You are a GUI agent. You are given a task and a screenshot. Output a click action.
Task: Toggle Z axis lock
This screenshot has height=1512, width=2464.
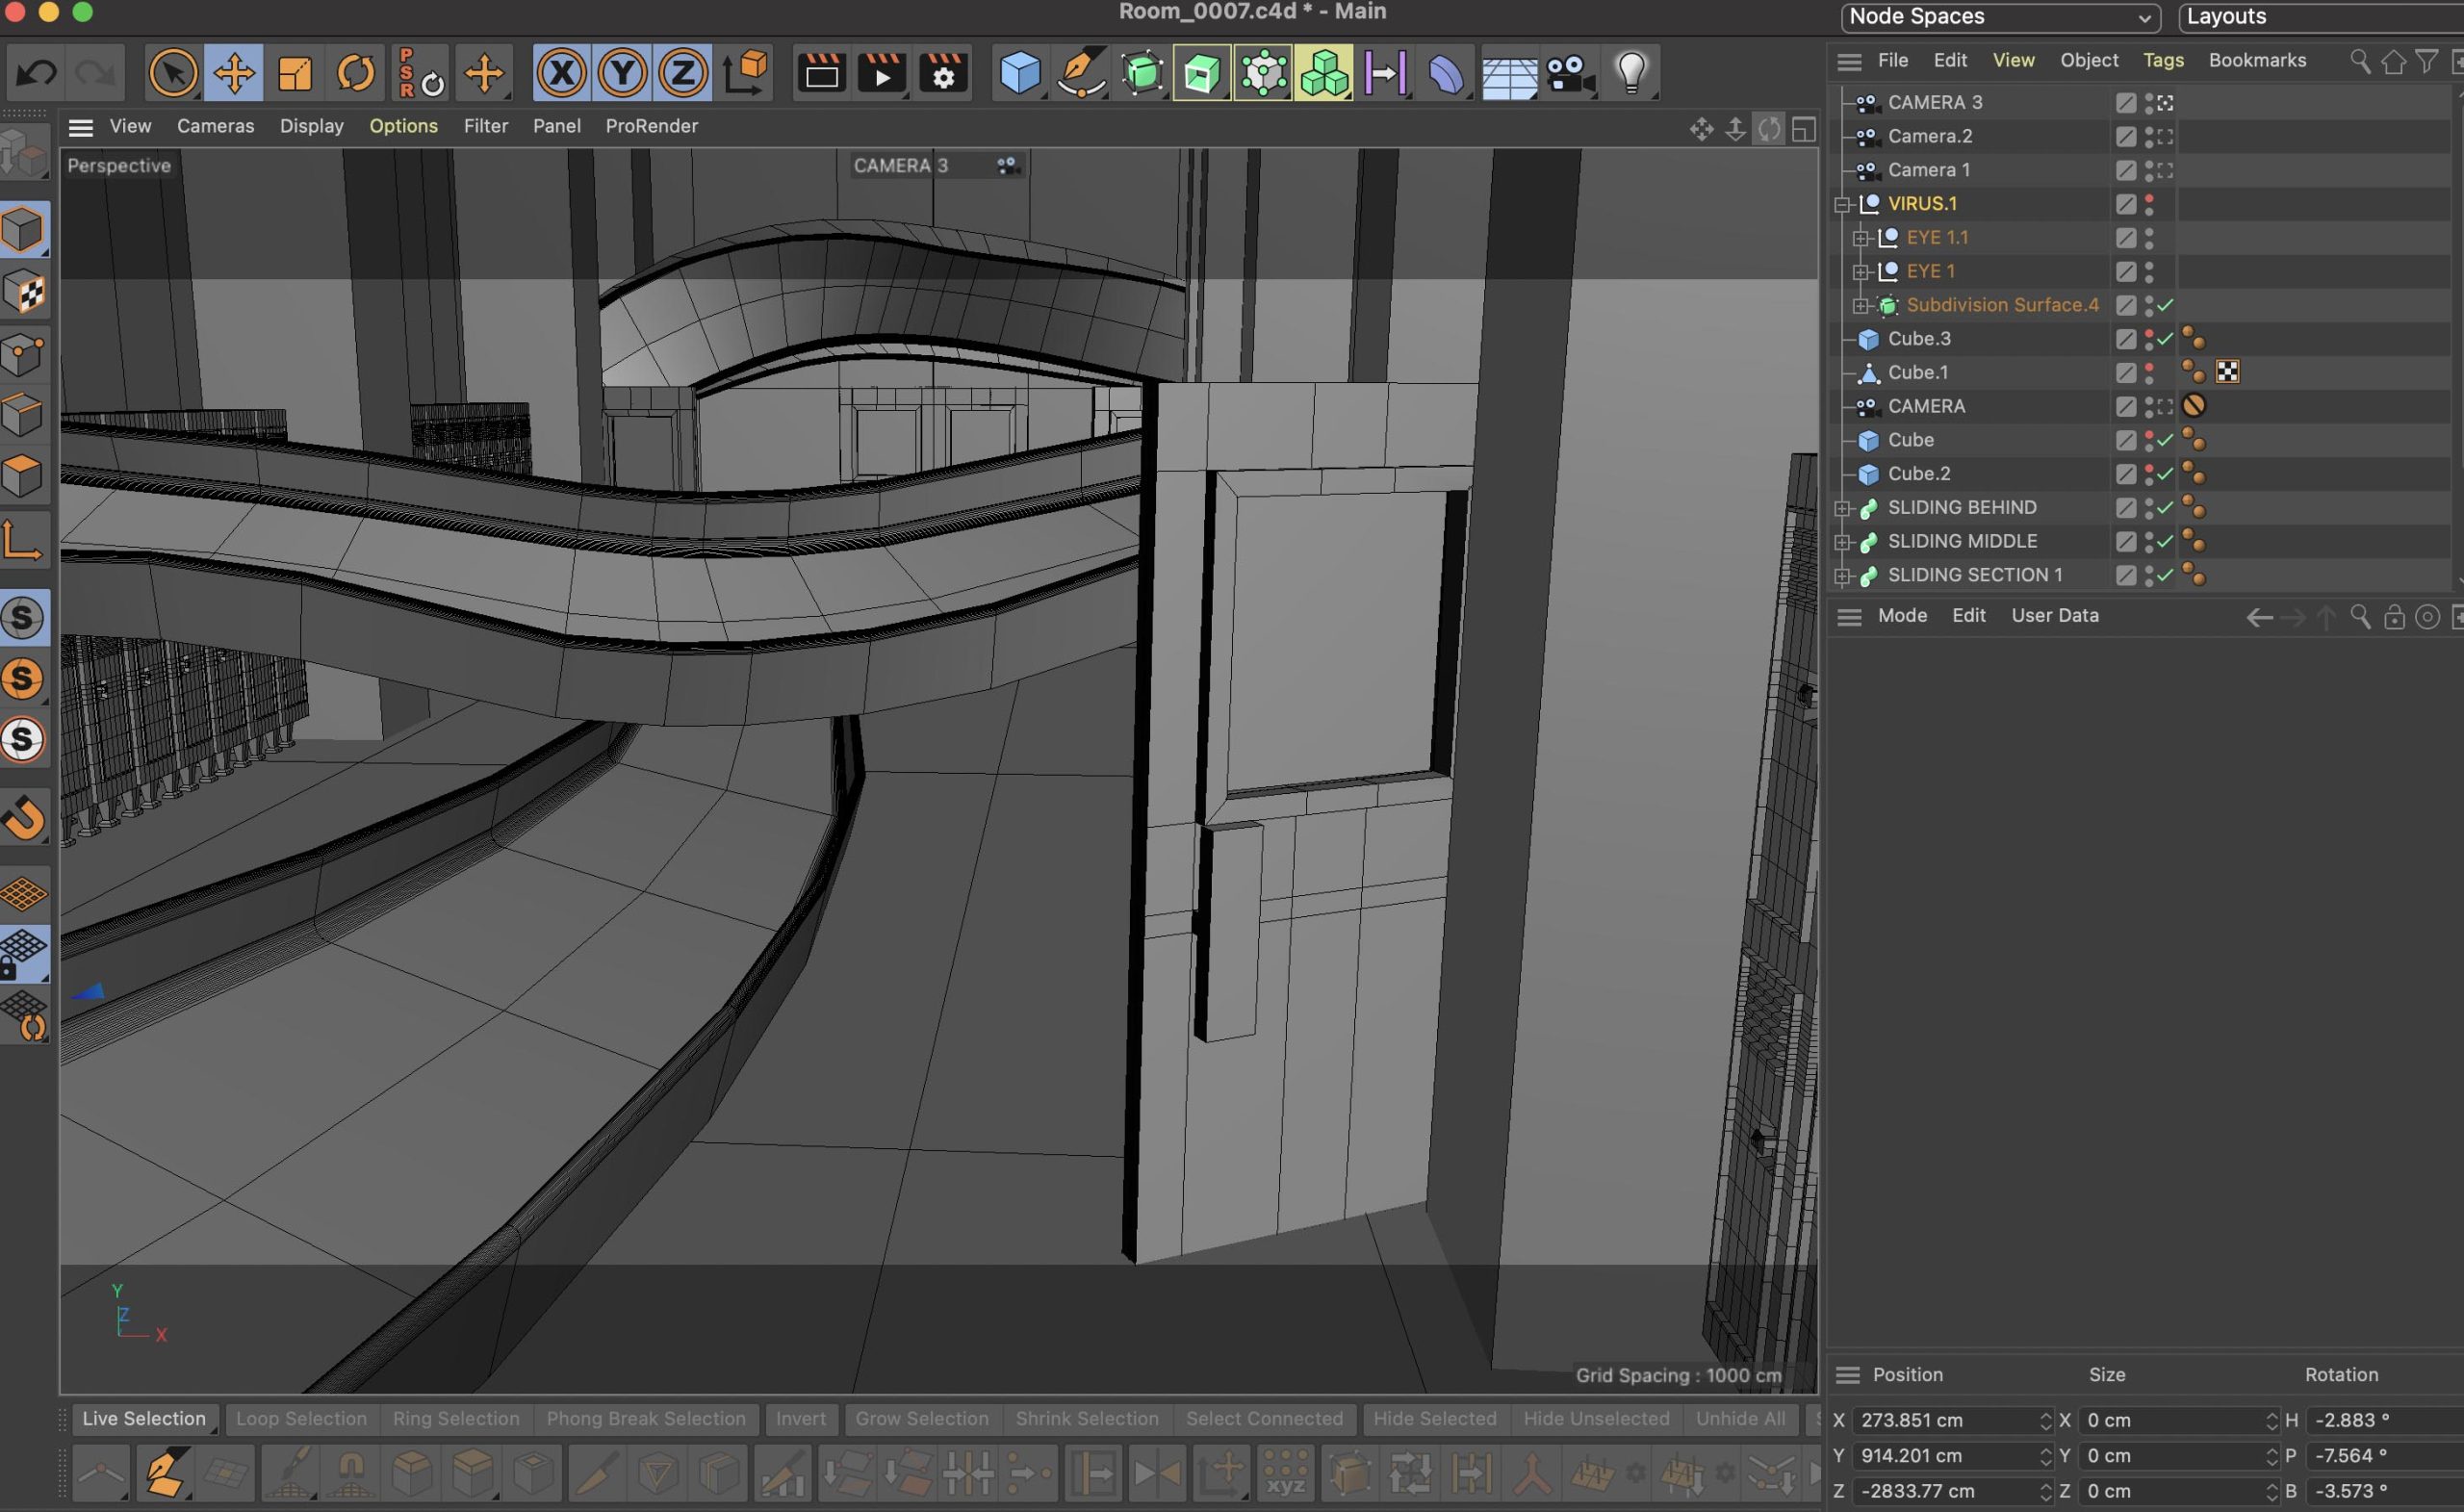click(683, 73)
